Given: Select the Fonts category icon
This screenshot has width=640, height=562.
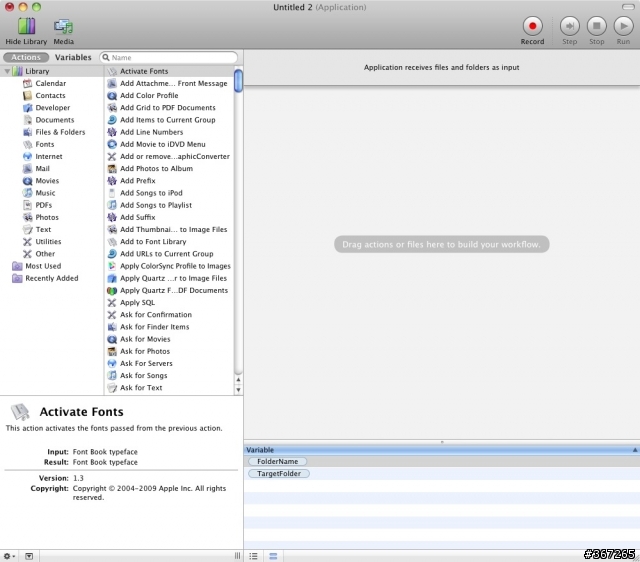Looking at the screenshot, I should point(27,144).
